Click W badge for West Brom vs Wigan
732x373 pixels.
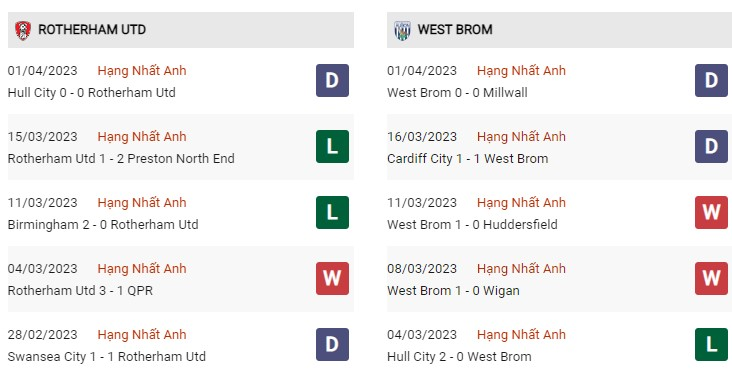[711, 279]
